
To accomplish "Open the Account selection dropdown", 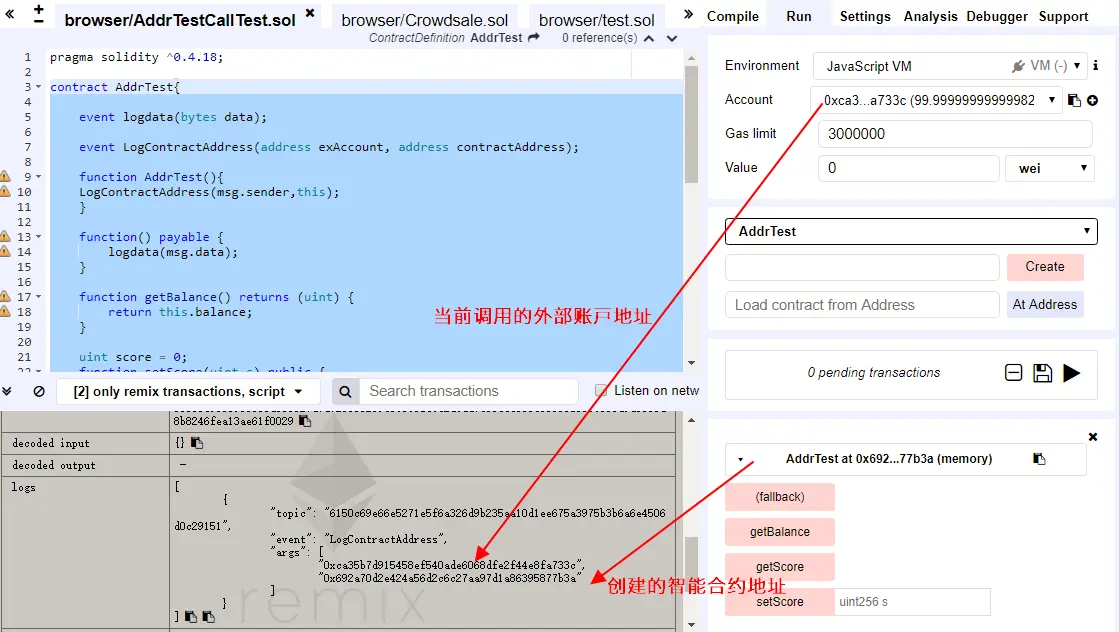I will (x=935, y=100).
